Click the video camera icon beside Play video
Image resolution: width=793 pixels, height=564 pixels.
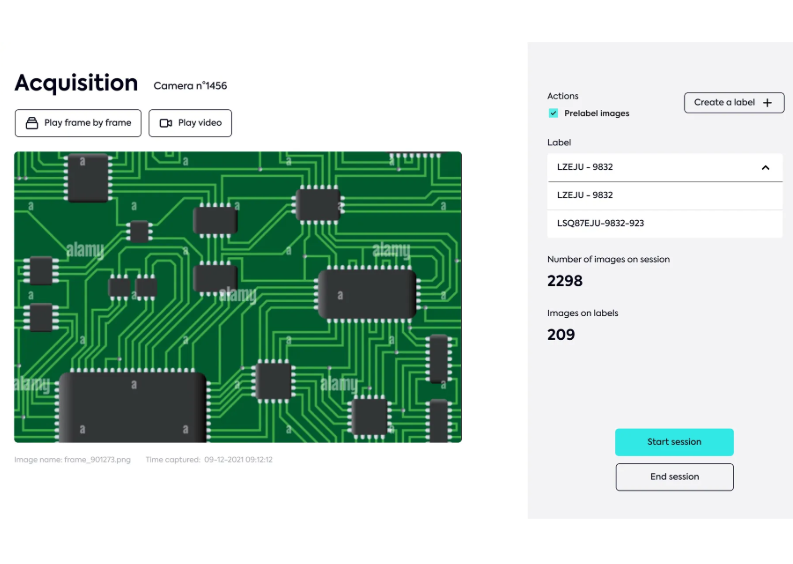pyautogui.click(x=166, y=123)
